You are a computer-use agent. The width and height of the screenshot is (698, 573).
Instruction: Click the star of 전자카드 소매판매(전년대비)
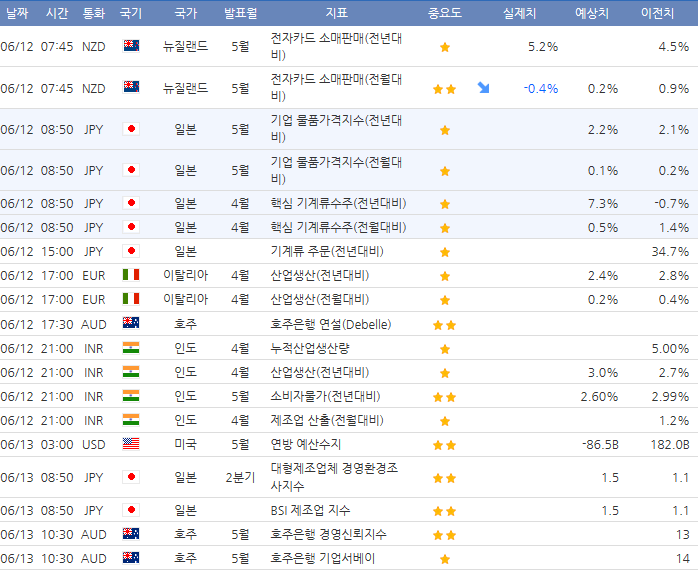(x=445, y=47)
